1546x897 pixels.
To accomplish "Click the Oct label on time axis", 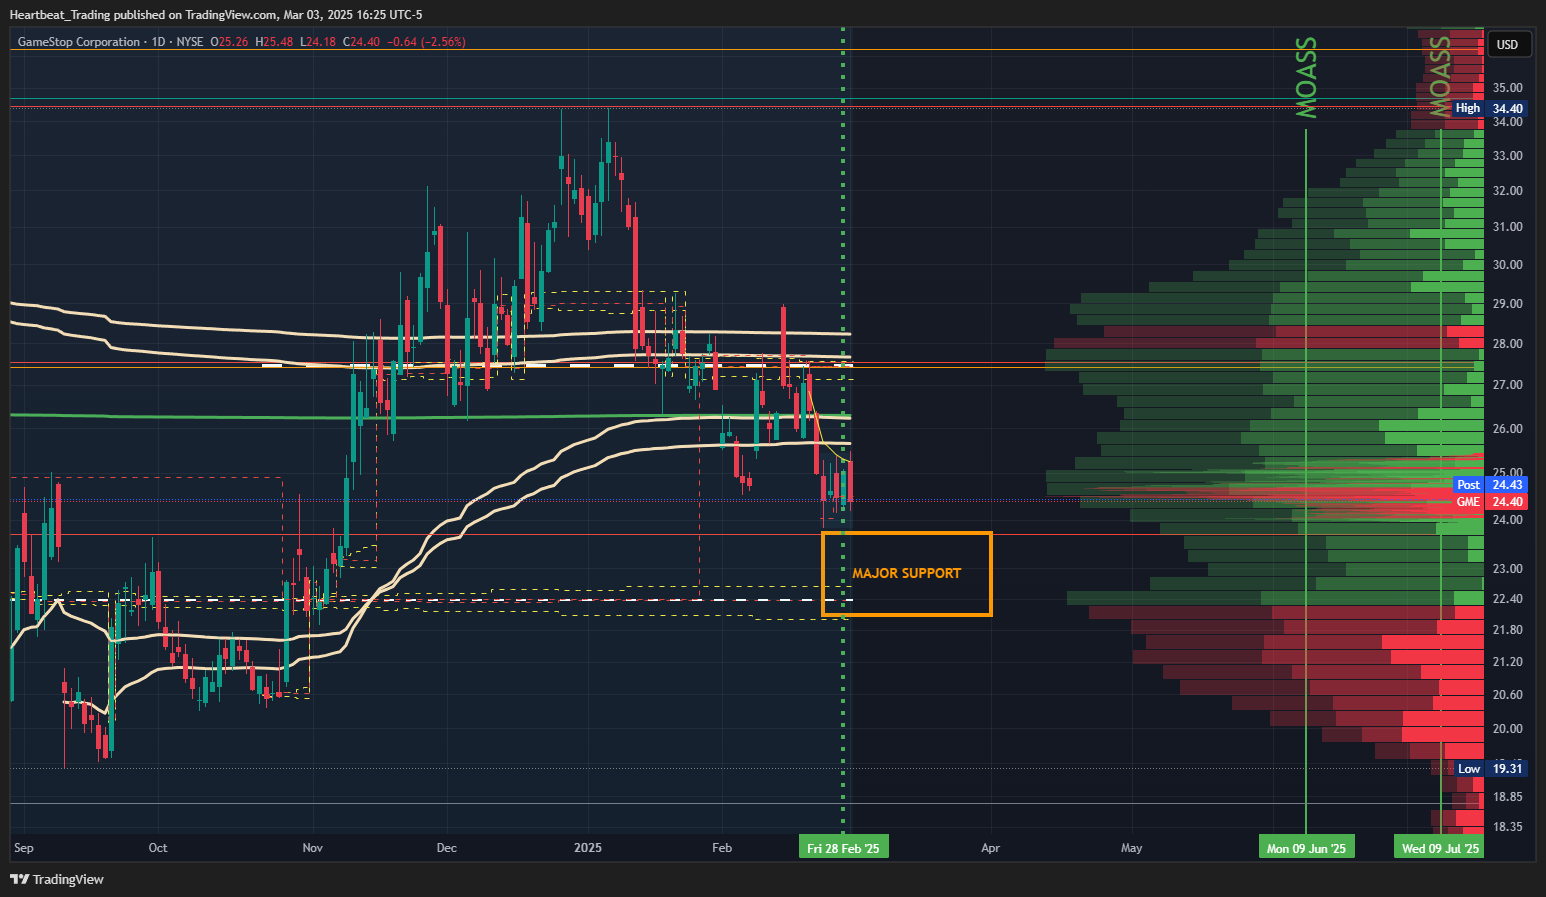I will (158, 848).
